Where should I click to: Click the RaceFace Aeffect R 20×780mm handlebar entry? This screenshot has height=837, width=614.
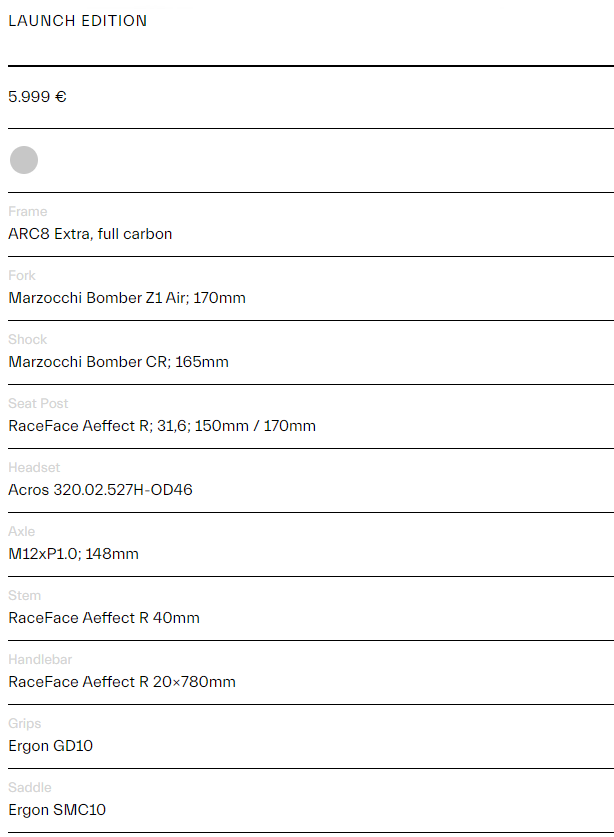click(x=122, y=682)
